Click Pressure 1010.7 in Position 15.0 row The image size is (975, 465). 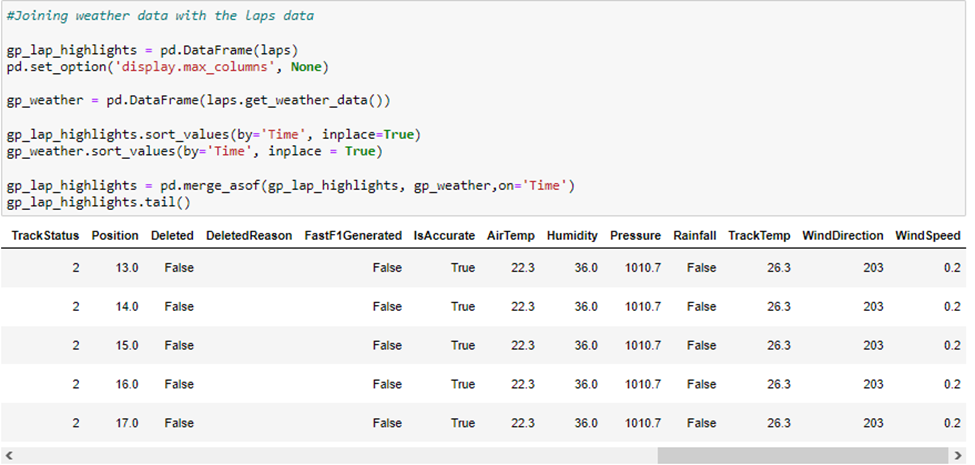point(643,346)
